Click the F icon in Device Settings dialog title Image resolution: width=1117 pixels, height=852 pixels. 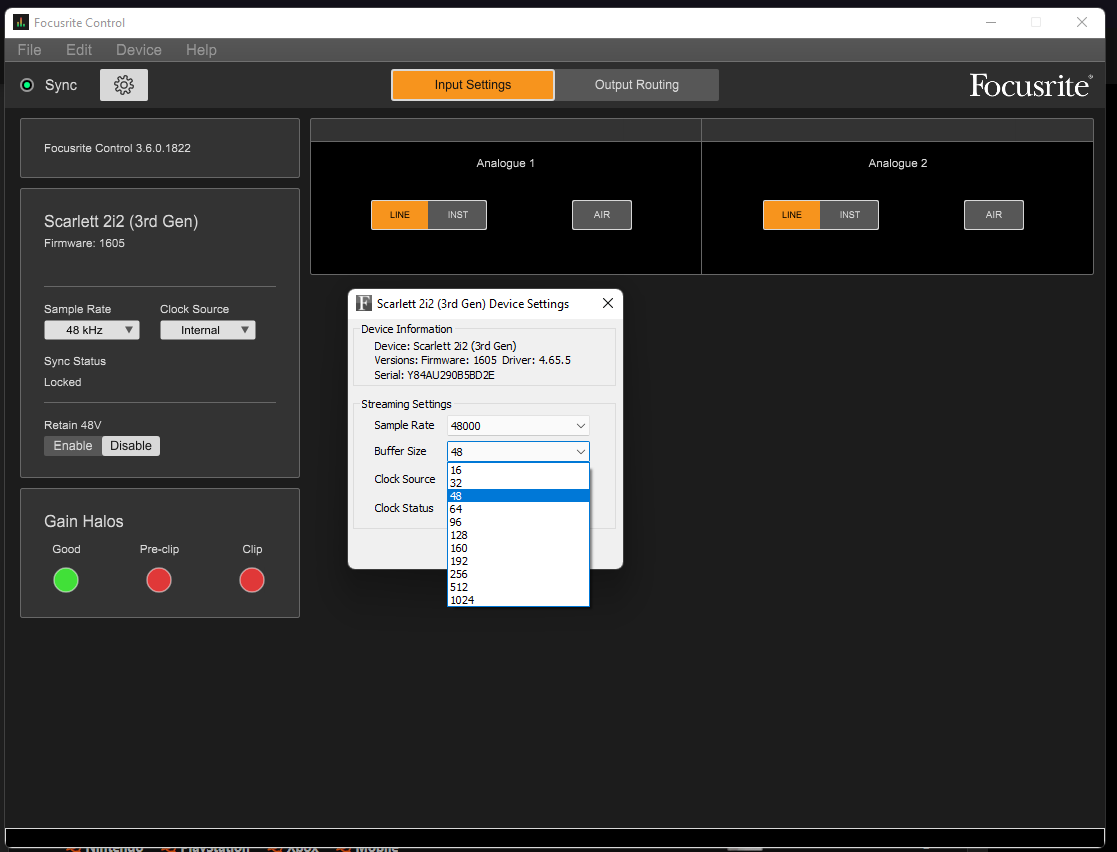tap(364, 303)
